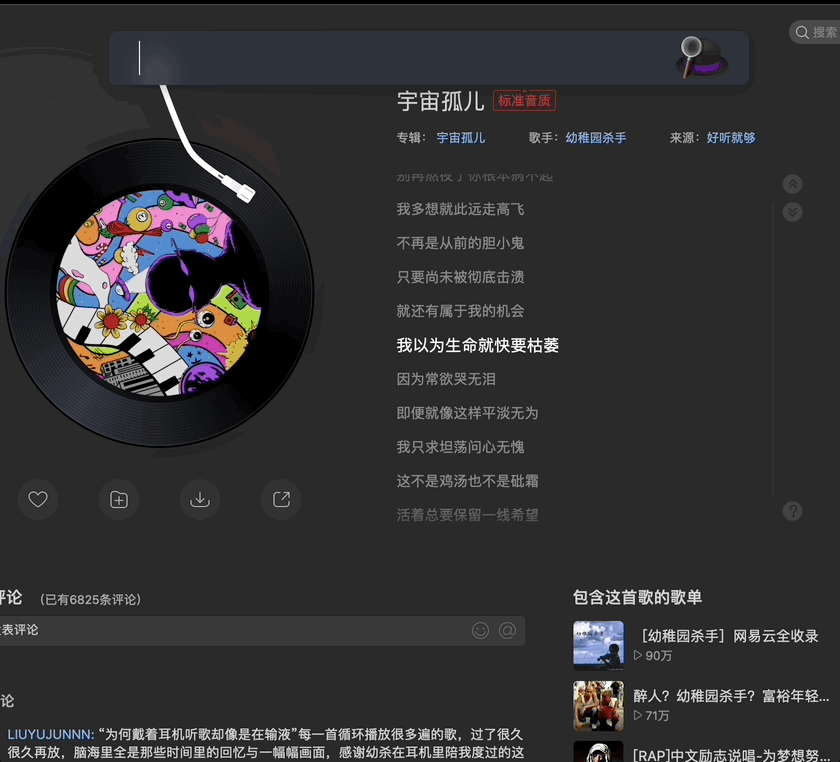Open playlist 醉人？幼稚园杀手？富裕年轻...
This screenshot has height=762, width=840.
point(731,696)
